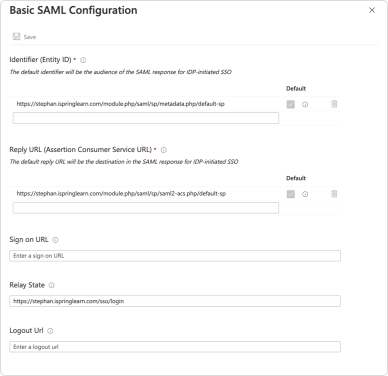Viewport: 388px width, 376px height.
Task: Toggle Default checkbox for metadata.php identifier
Action: [x=291, y=104]
